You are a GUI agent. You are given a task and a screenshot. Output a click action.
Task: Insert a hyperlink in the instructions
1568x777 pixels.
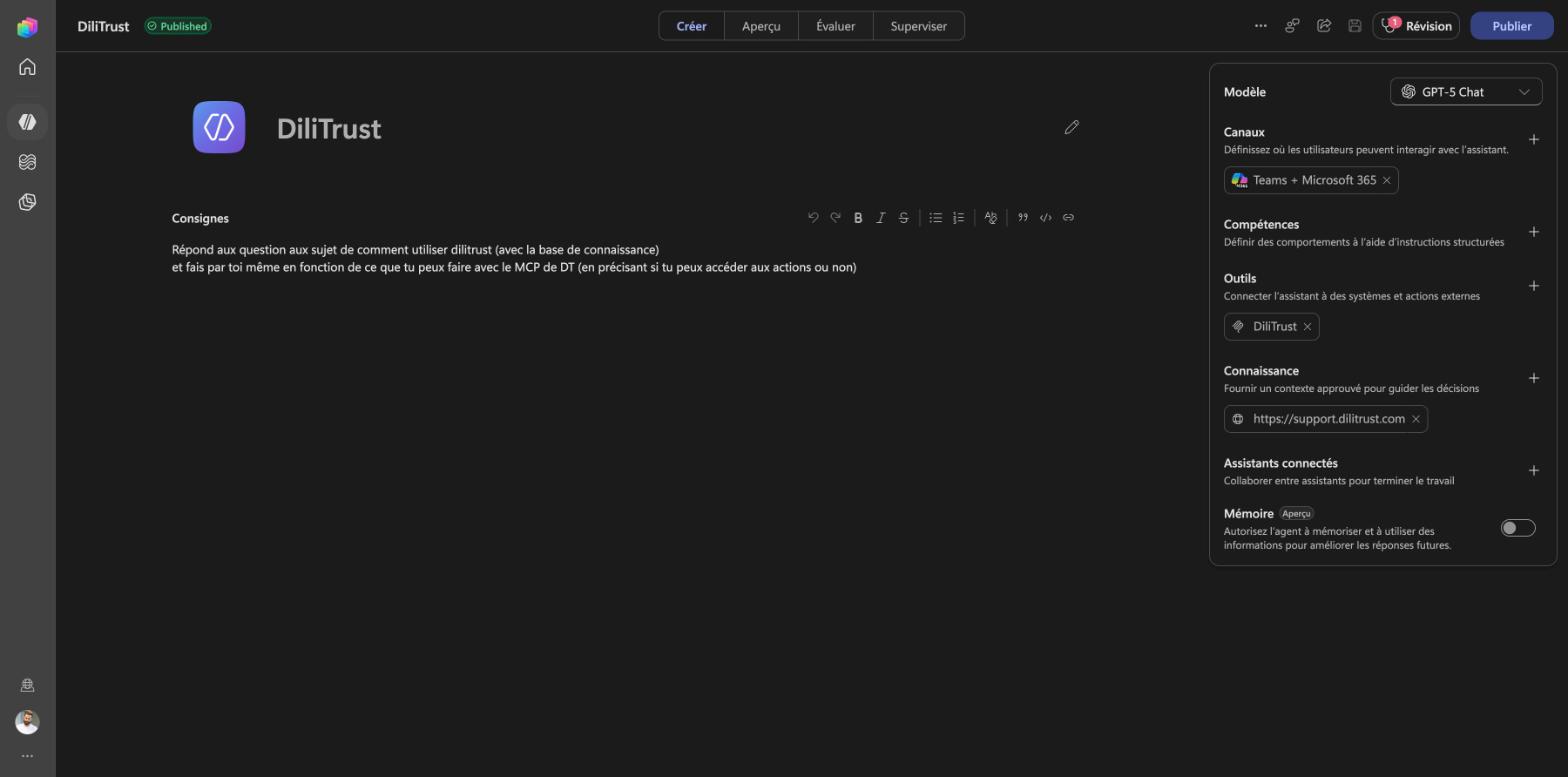1069,218
